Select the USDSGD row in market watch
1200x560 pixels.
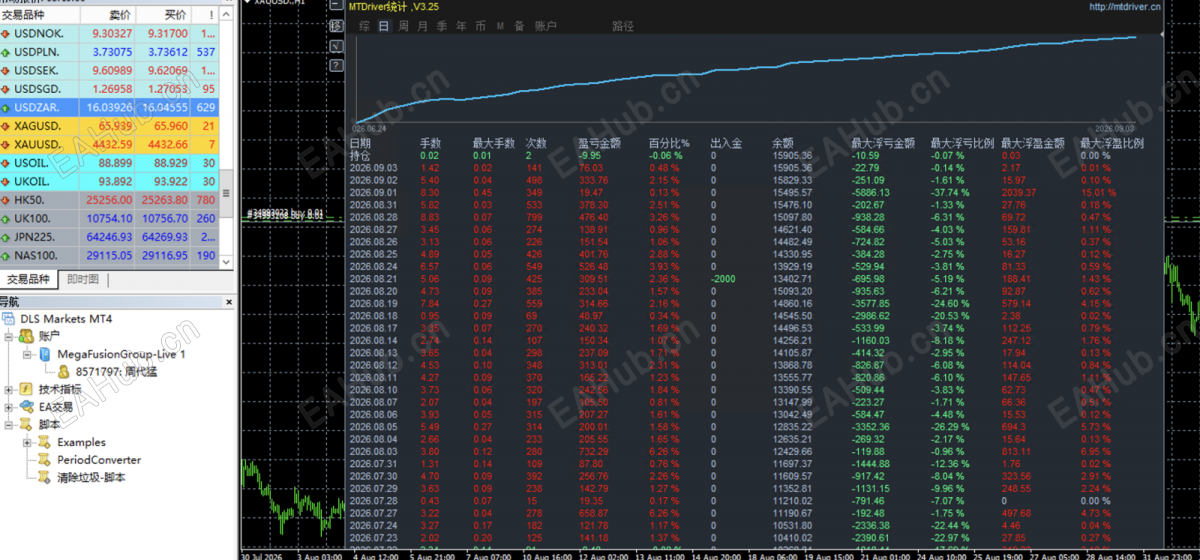point(110,89)
